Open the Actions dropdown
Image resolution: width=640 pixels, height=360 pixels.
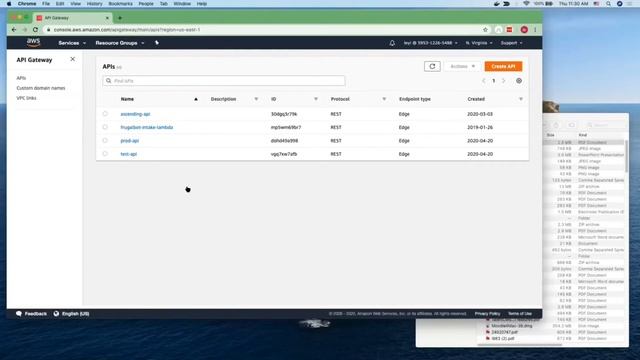click(462, 66)
